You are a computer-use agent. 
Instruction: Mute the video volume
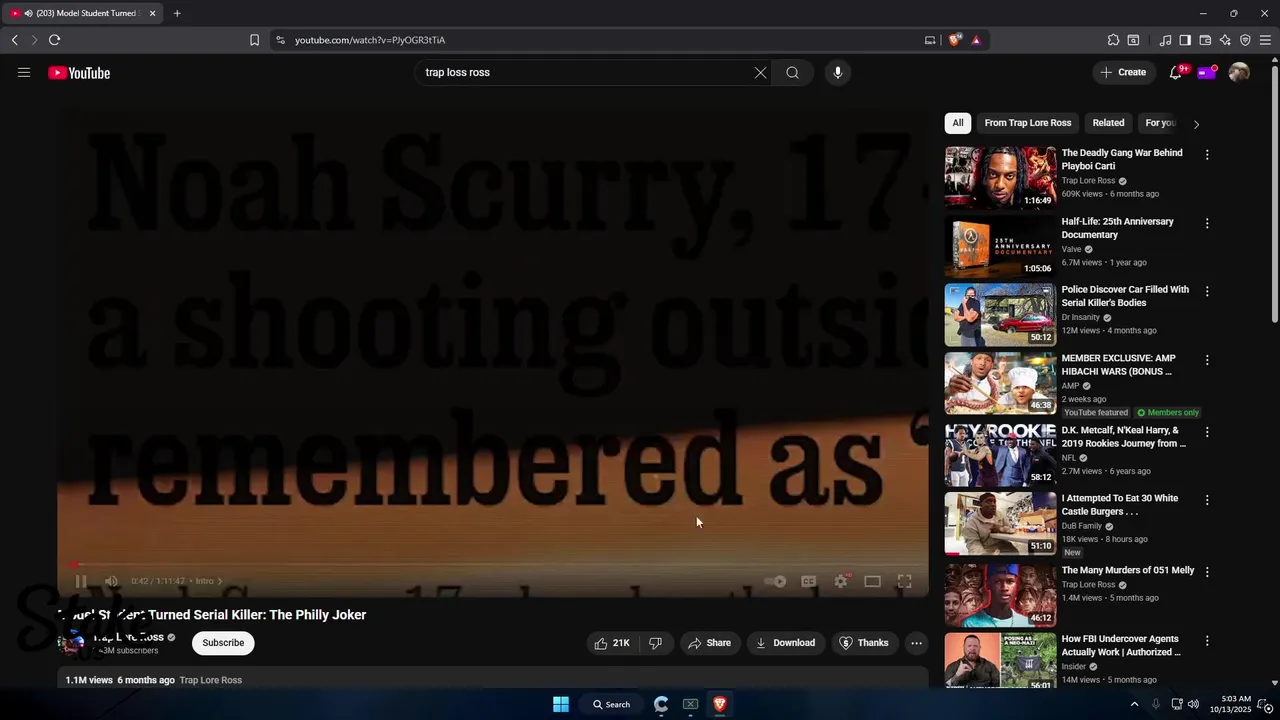[111, 581]
